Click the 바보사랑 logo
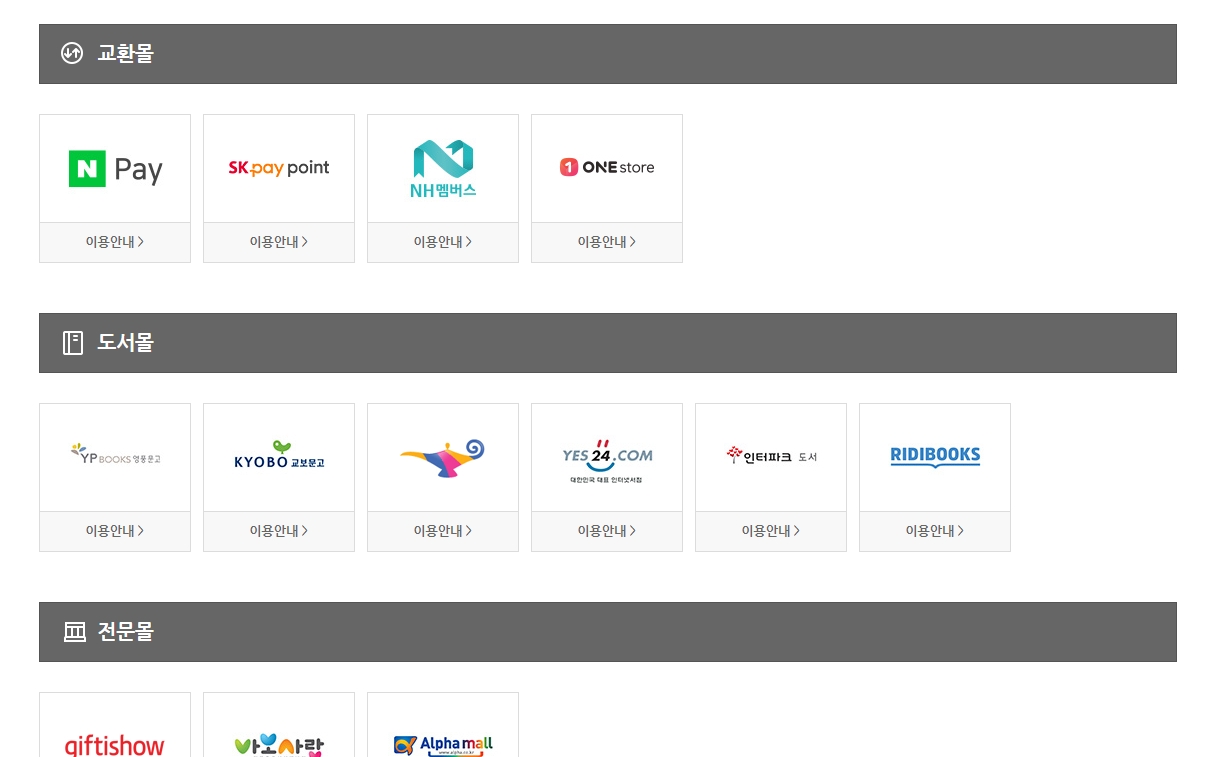 (x=279, y=745)
